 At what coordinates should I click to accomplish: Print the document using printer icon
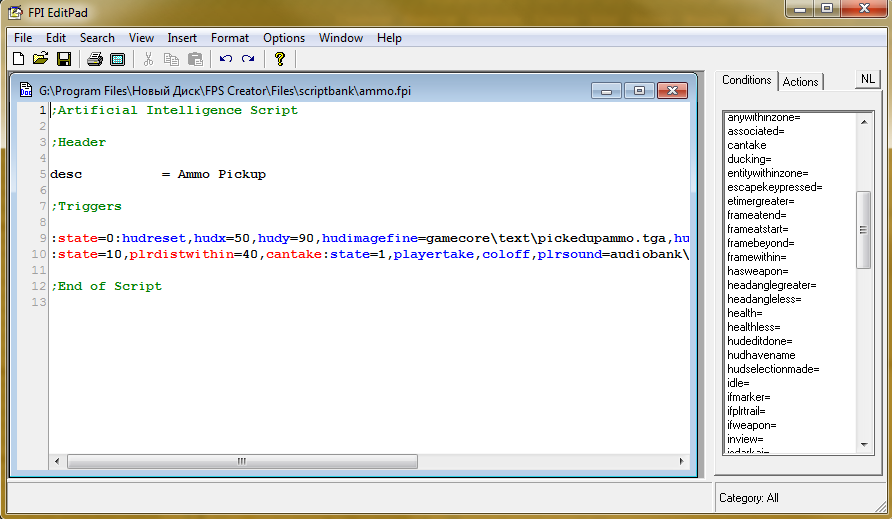click(x=94, y=59)
